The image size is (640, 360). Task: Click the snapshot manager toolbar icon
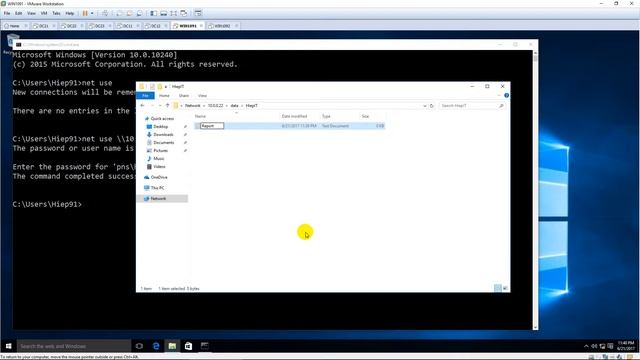(140, 13)
